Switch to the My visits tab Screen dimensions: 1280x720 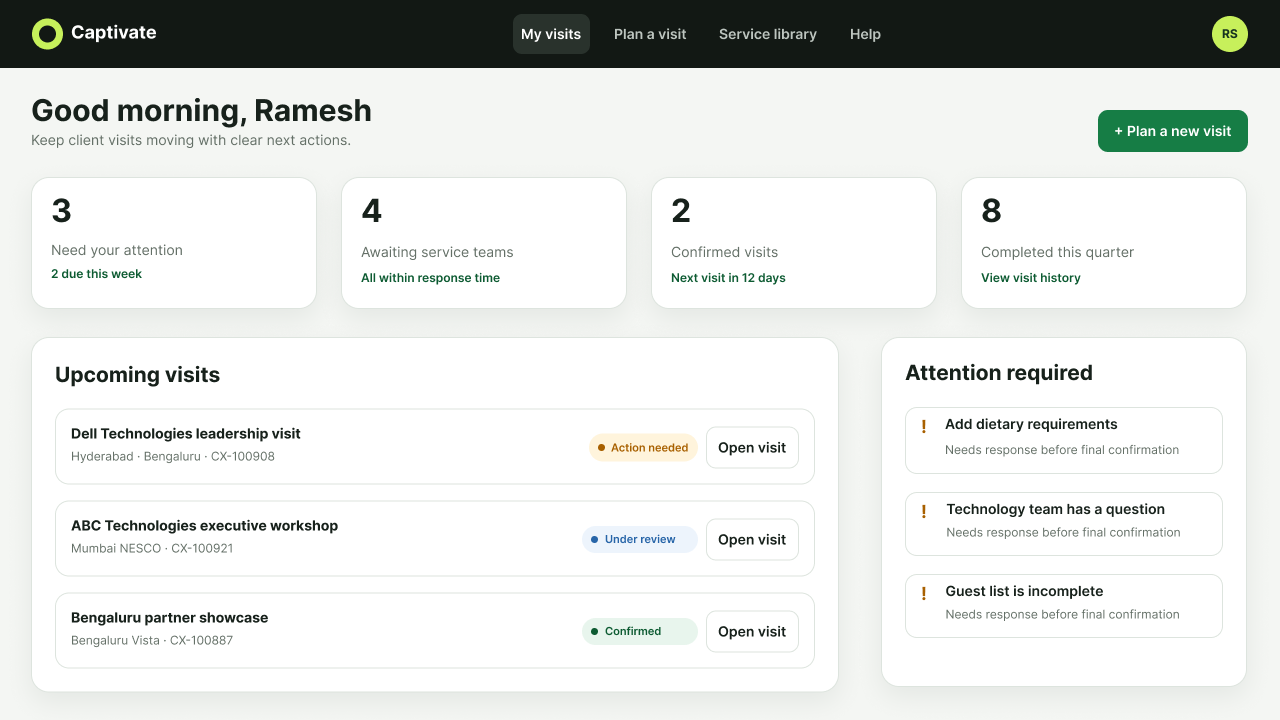coord(551,34)
